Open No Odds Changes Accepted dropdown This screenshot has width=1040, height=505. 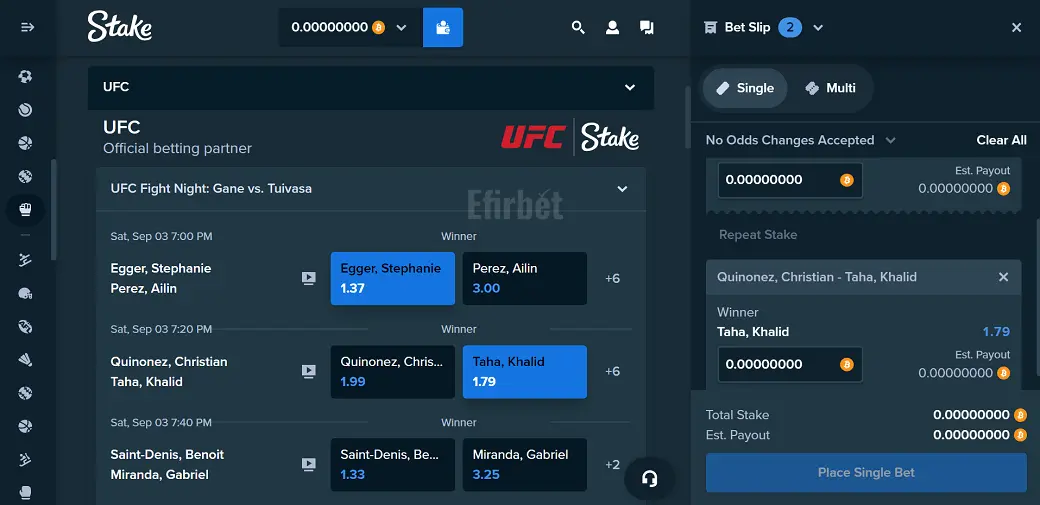(801, 140)
